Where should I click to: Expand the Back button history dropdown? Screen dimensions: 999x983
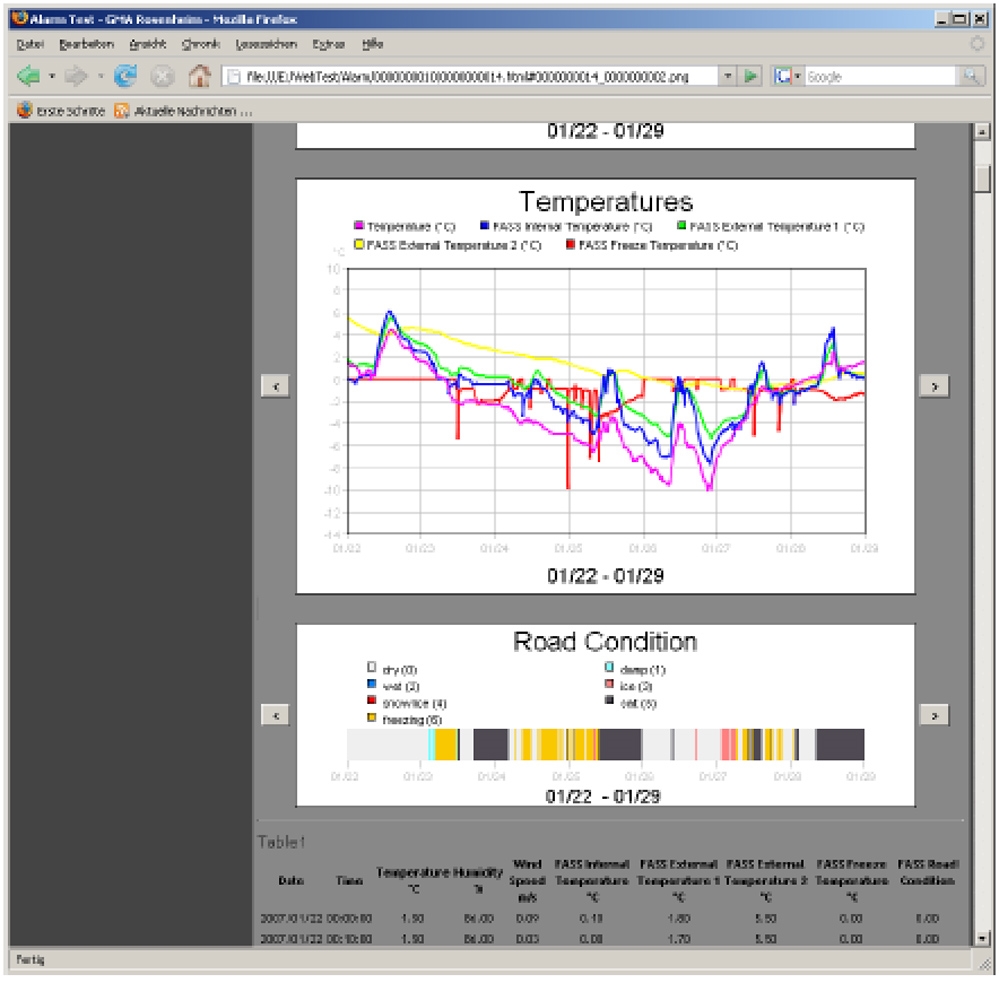[52, 75]
